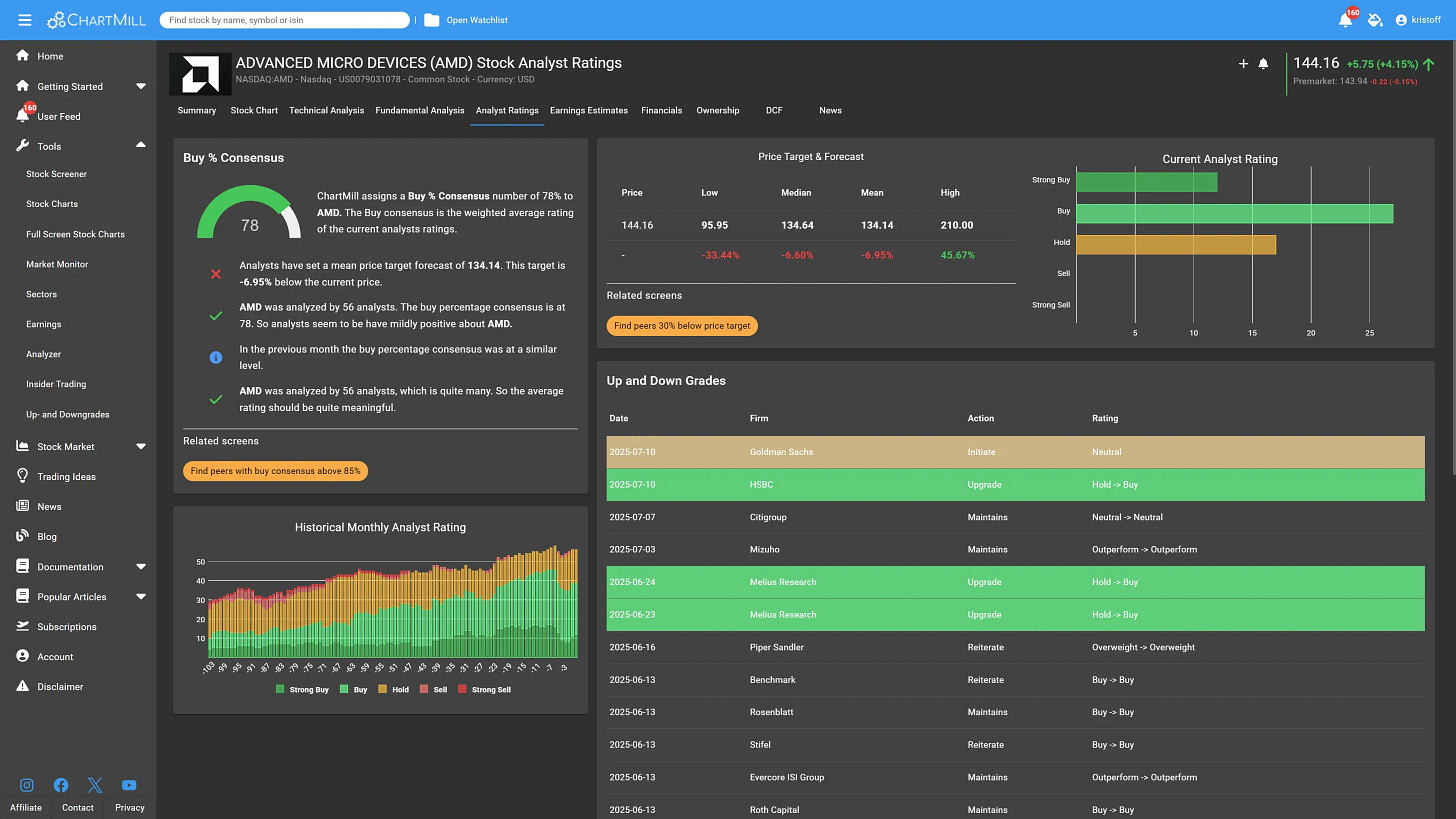Switch to the Stock Chart tab
This screenshot has width=1456, height=819.
(254, 110)
